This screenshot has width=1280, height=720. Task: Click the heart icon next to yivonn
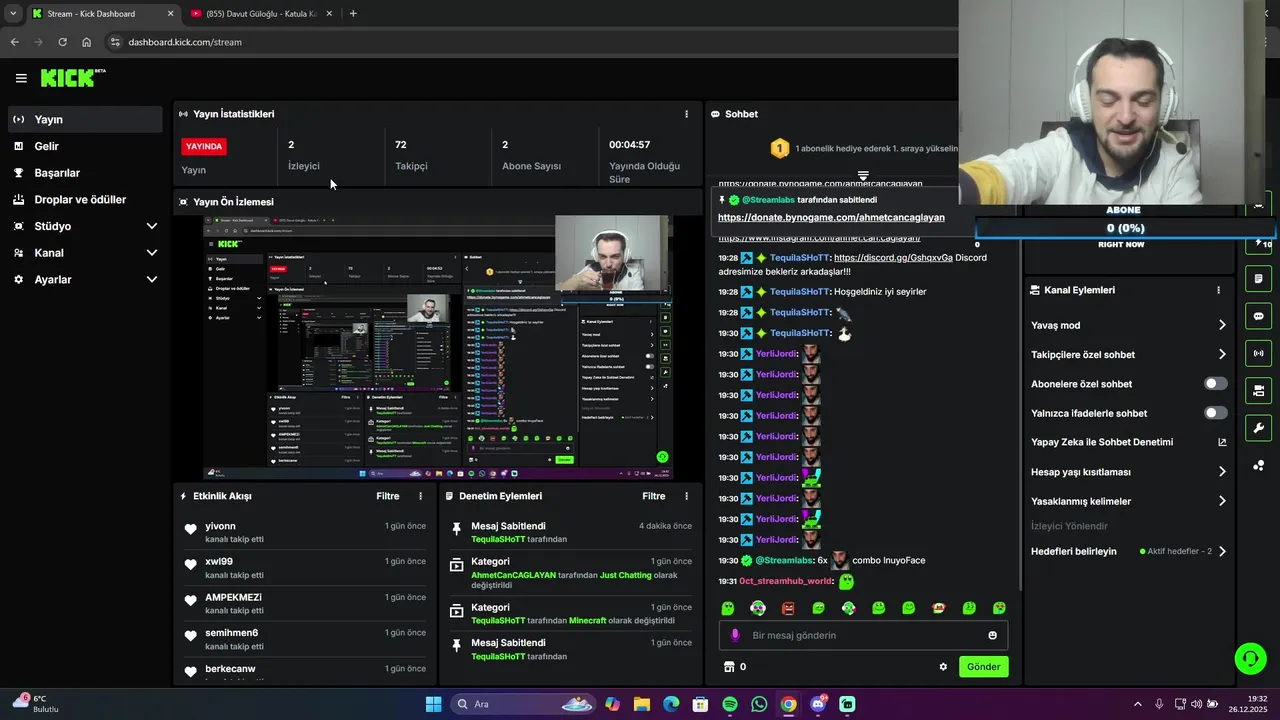pos(191,529)
